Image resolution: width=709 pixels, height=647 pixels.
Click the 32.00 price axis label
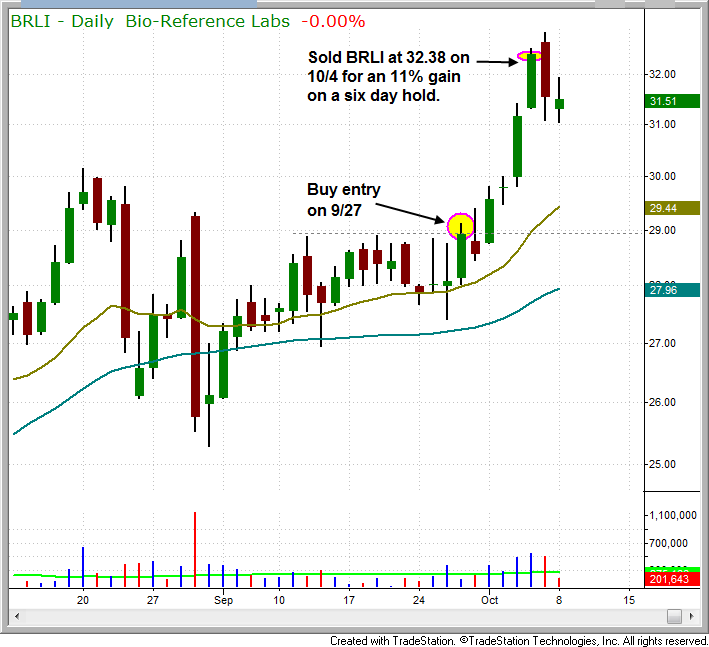point(662,74)
